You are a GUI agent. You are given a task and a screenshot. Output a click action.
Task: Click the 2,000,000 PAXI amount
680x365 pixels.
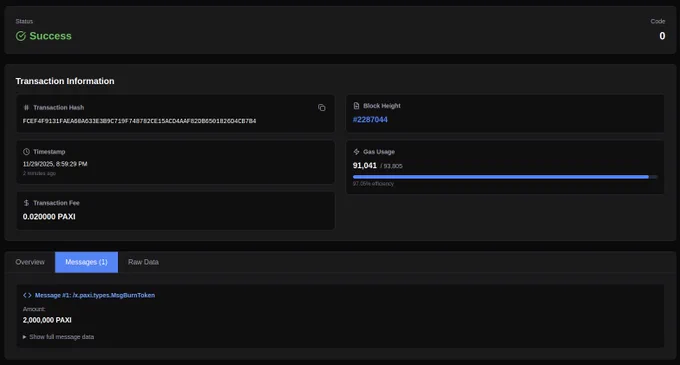tap(47, 320)
